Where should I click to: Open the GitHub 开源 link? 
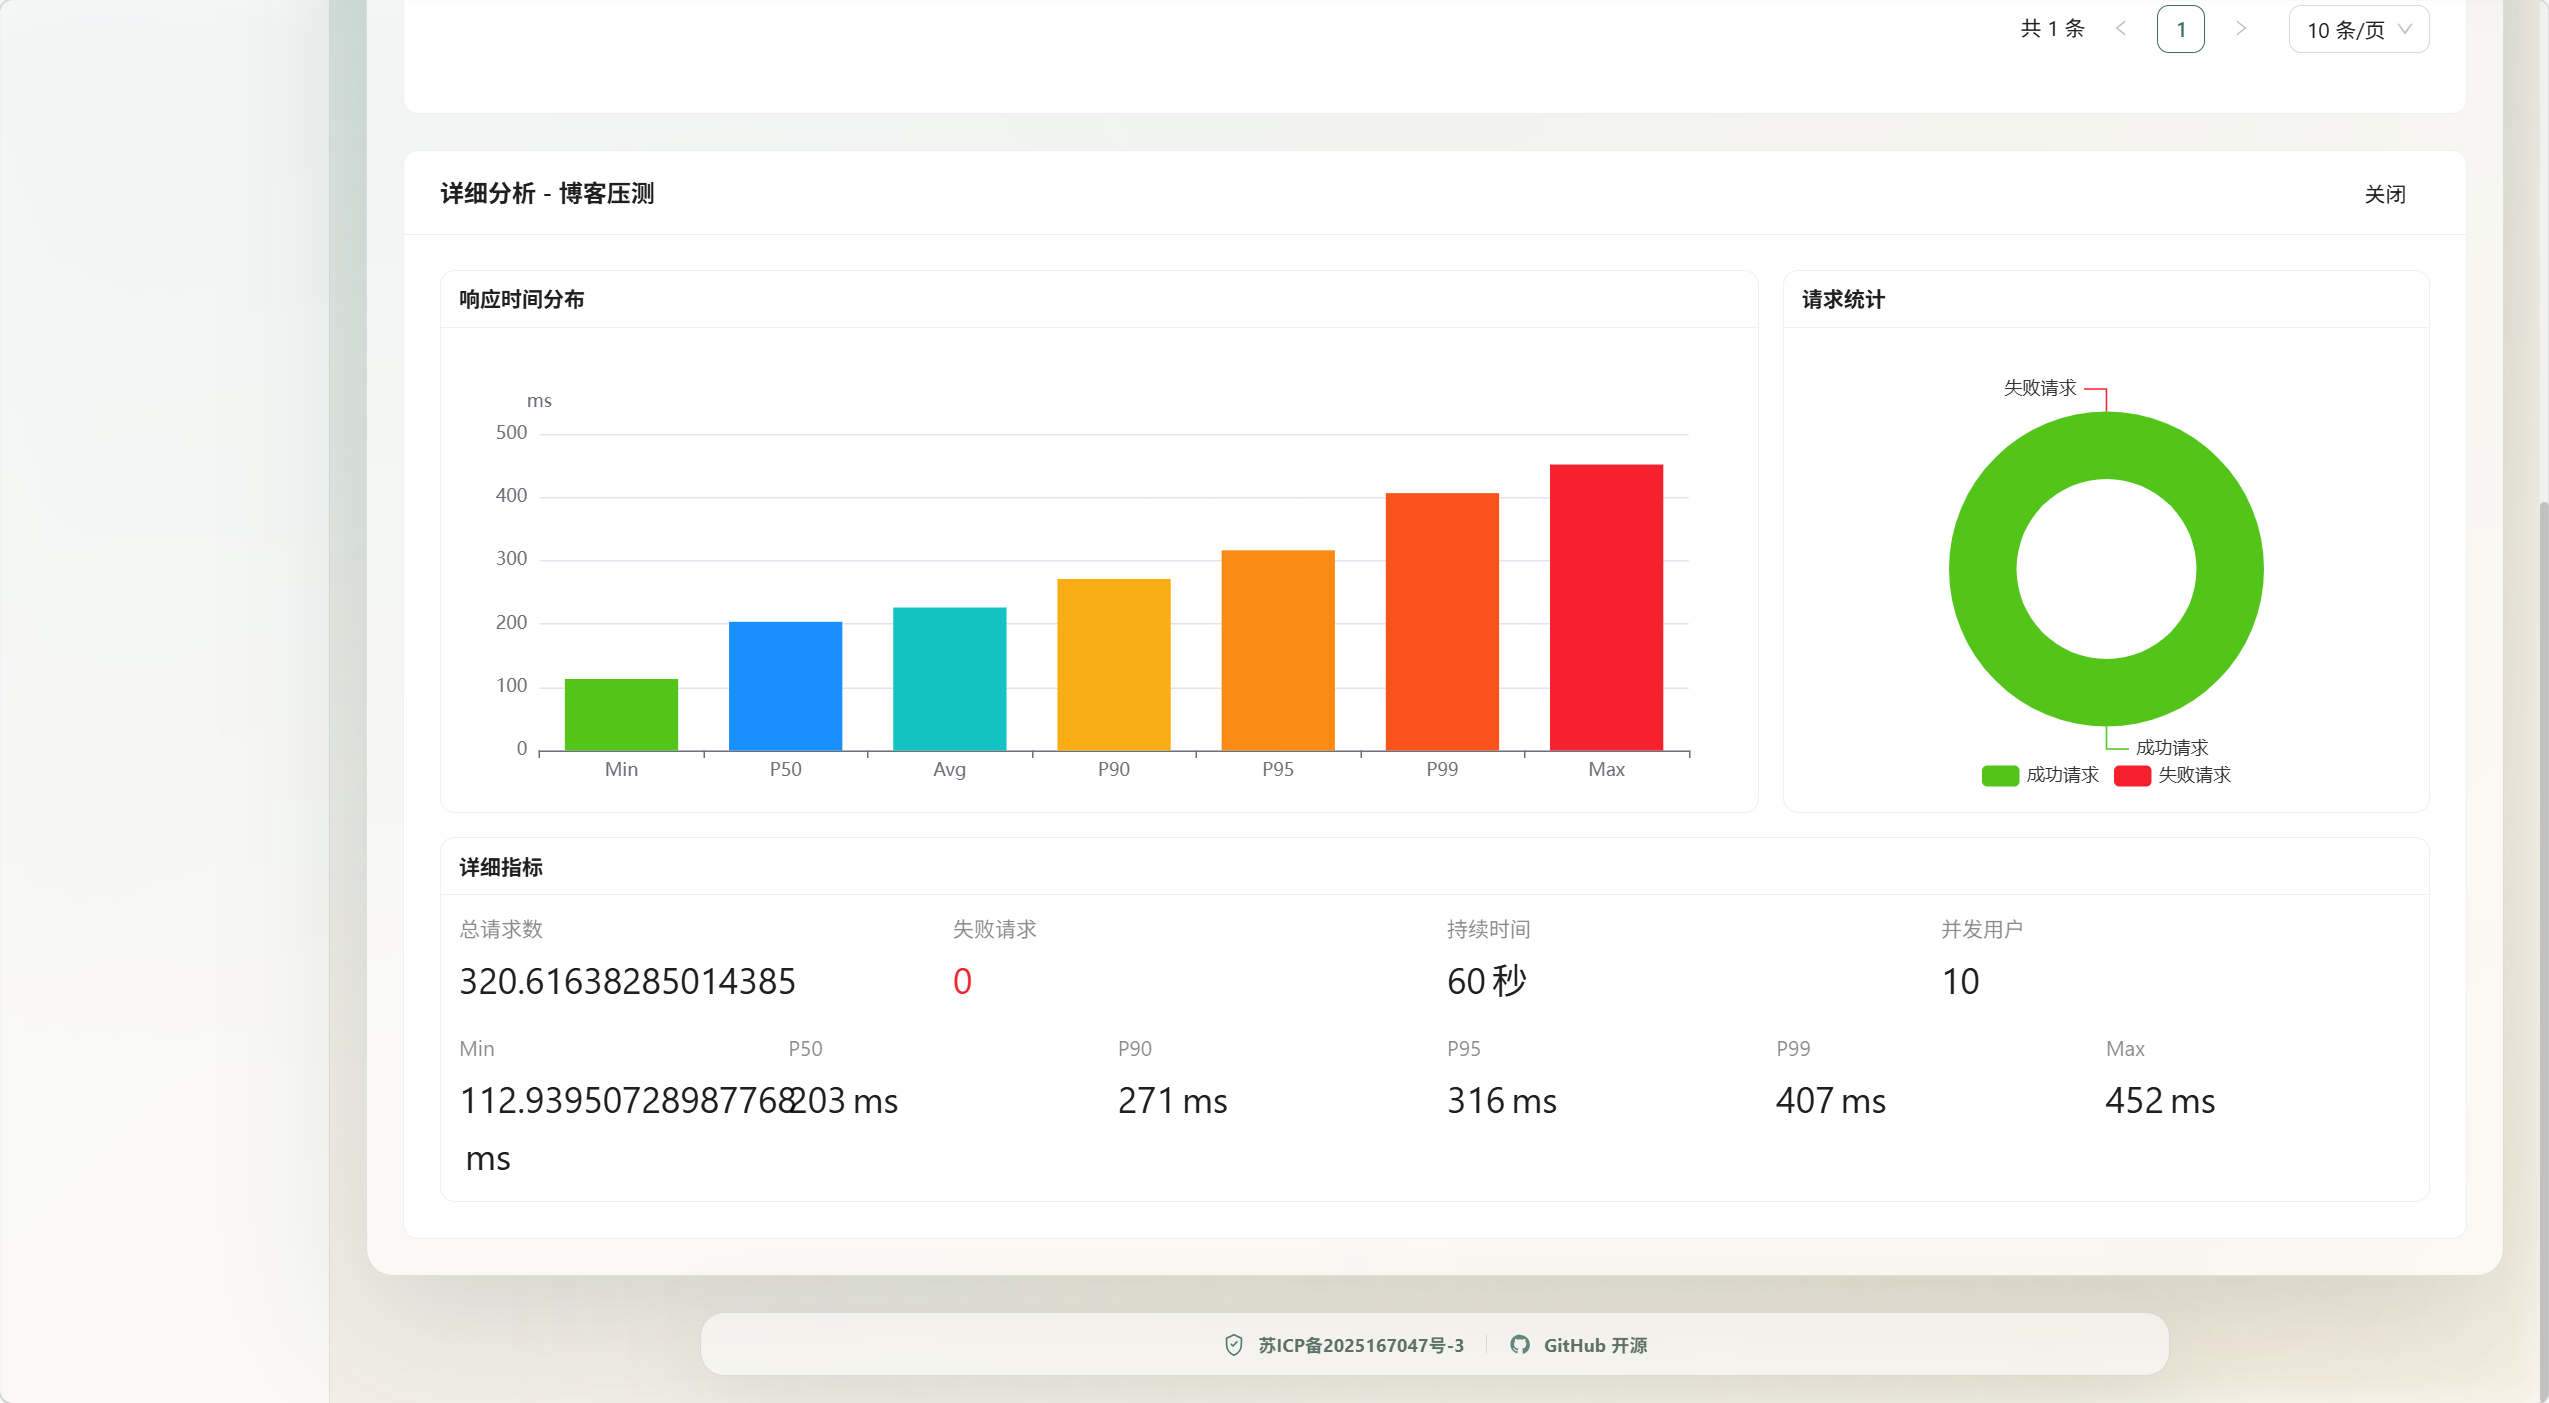click(x=1595, y=1345)
